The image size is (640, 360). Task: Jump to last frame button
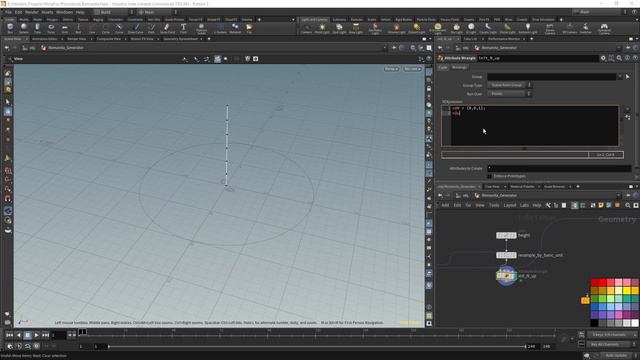coord(45,335)
